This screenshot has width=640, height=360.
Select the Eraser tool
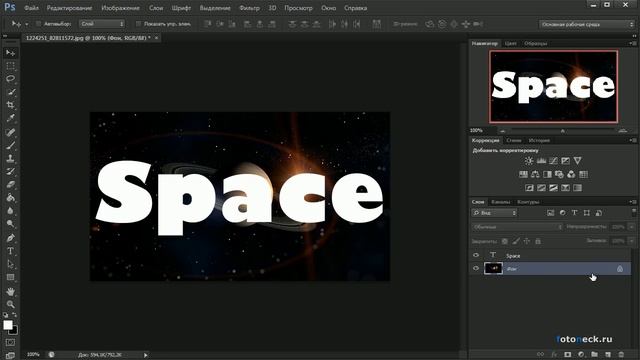(11, 184)
